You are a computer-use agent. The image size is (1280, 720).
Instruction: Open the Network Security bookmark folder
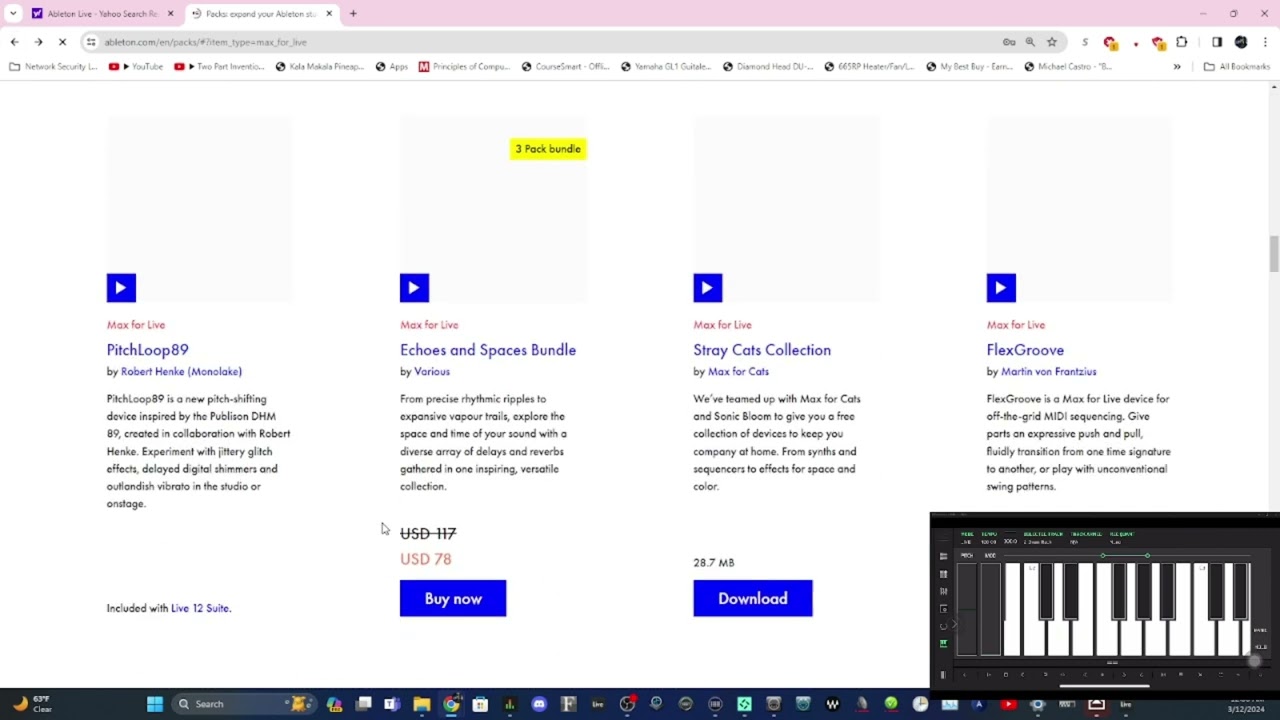pos(54,67)
